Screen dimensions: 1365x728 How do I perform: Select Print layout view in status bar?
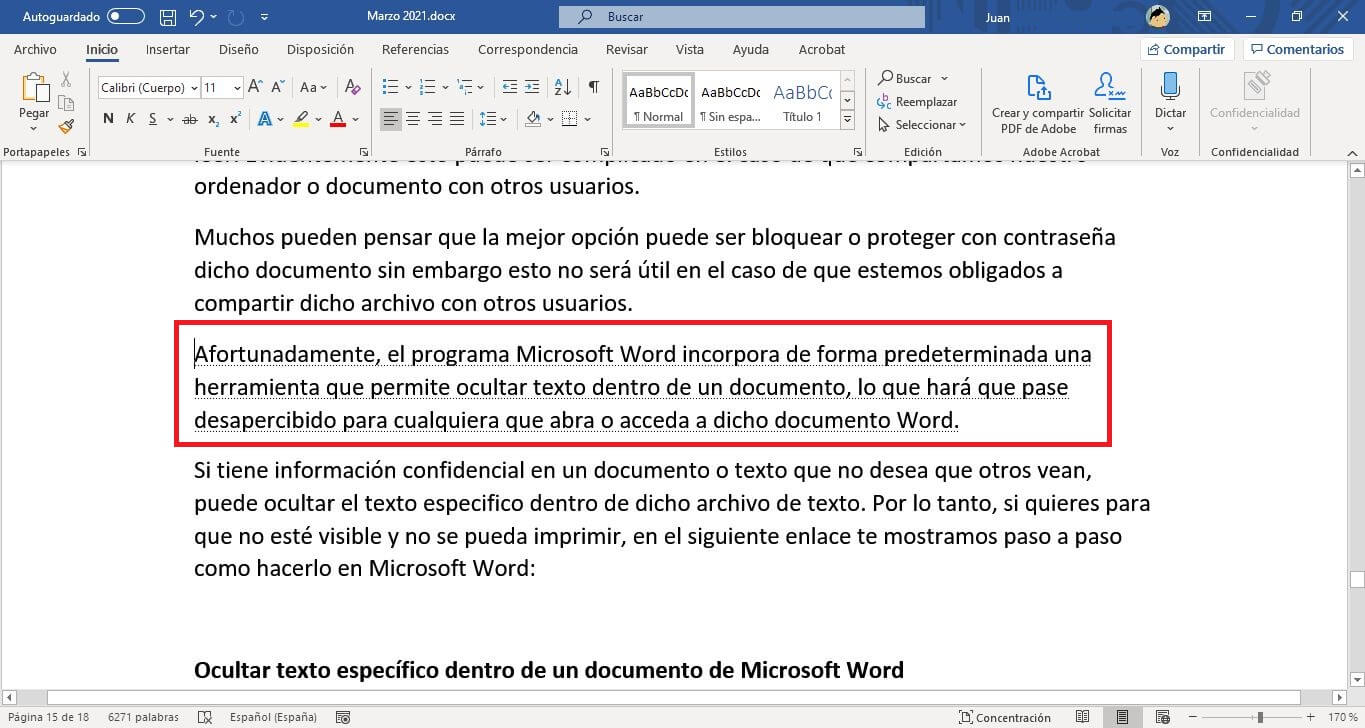1122,717
